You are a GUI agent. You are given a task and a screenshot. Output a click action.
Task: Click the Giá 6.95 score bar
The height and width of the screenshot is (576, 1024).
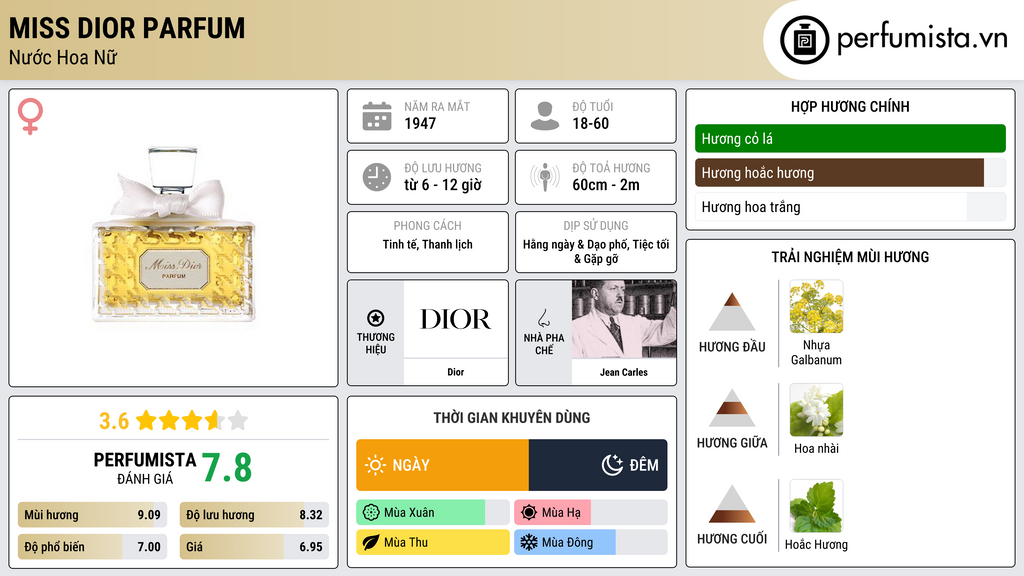point(254,547)
